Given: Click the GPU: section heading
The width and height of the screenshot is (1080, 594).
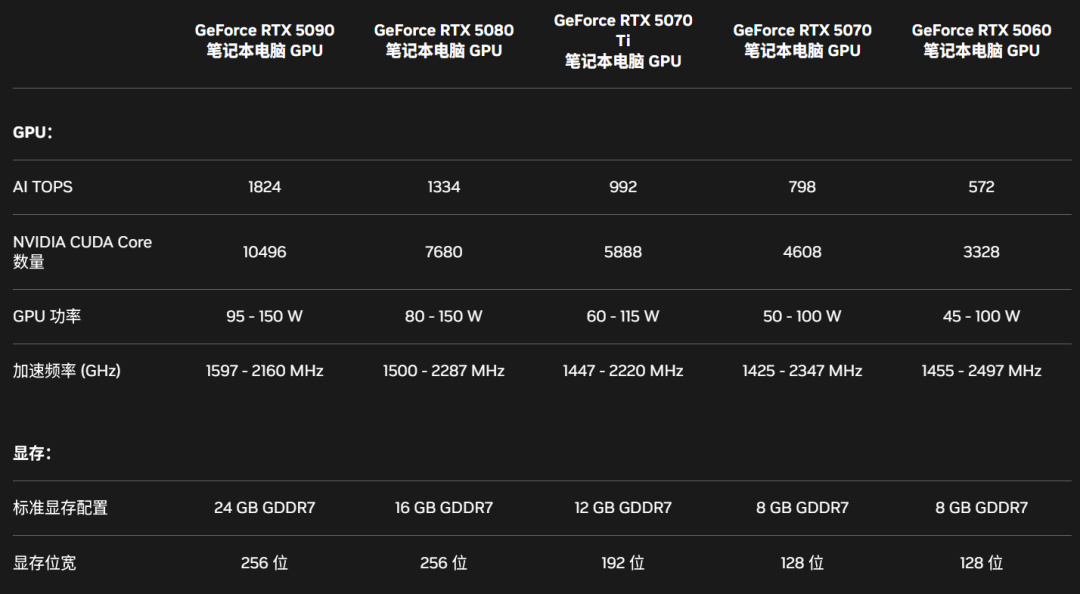Looking at the screenshot, I should [x=32, y=132].
